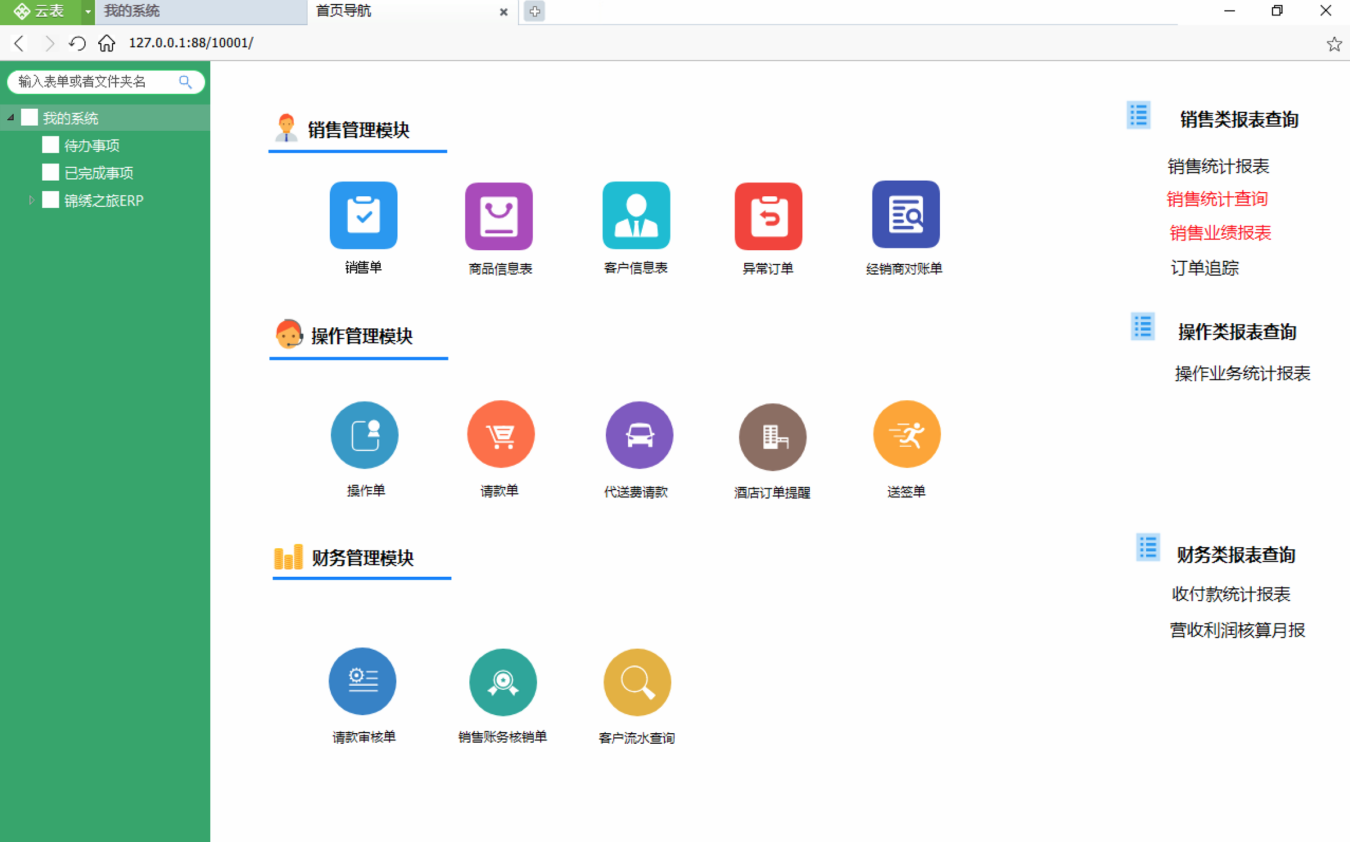The height and width of the screenshot is (842, 1350).
Task: Expand the 锦绣之旅ERP tree node
Action: click(31, 200)
